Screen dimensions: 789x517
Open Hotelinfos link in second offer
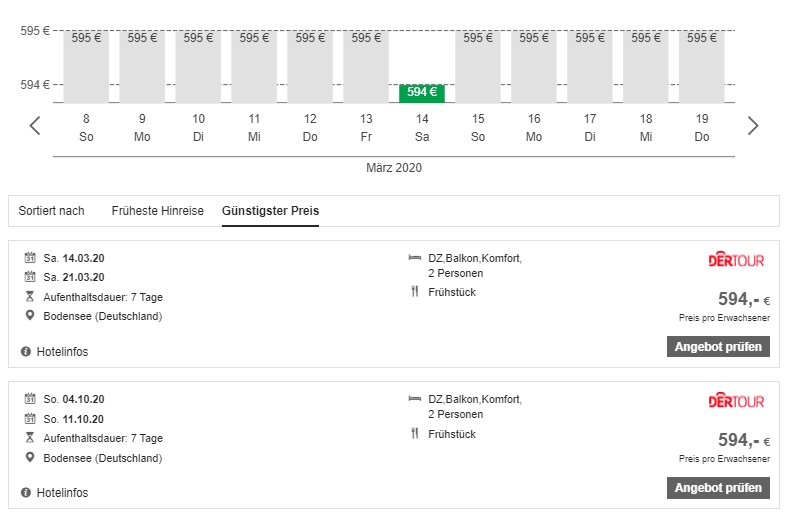click(x=62, y=493)
